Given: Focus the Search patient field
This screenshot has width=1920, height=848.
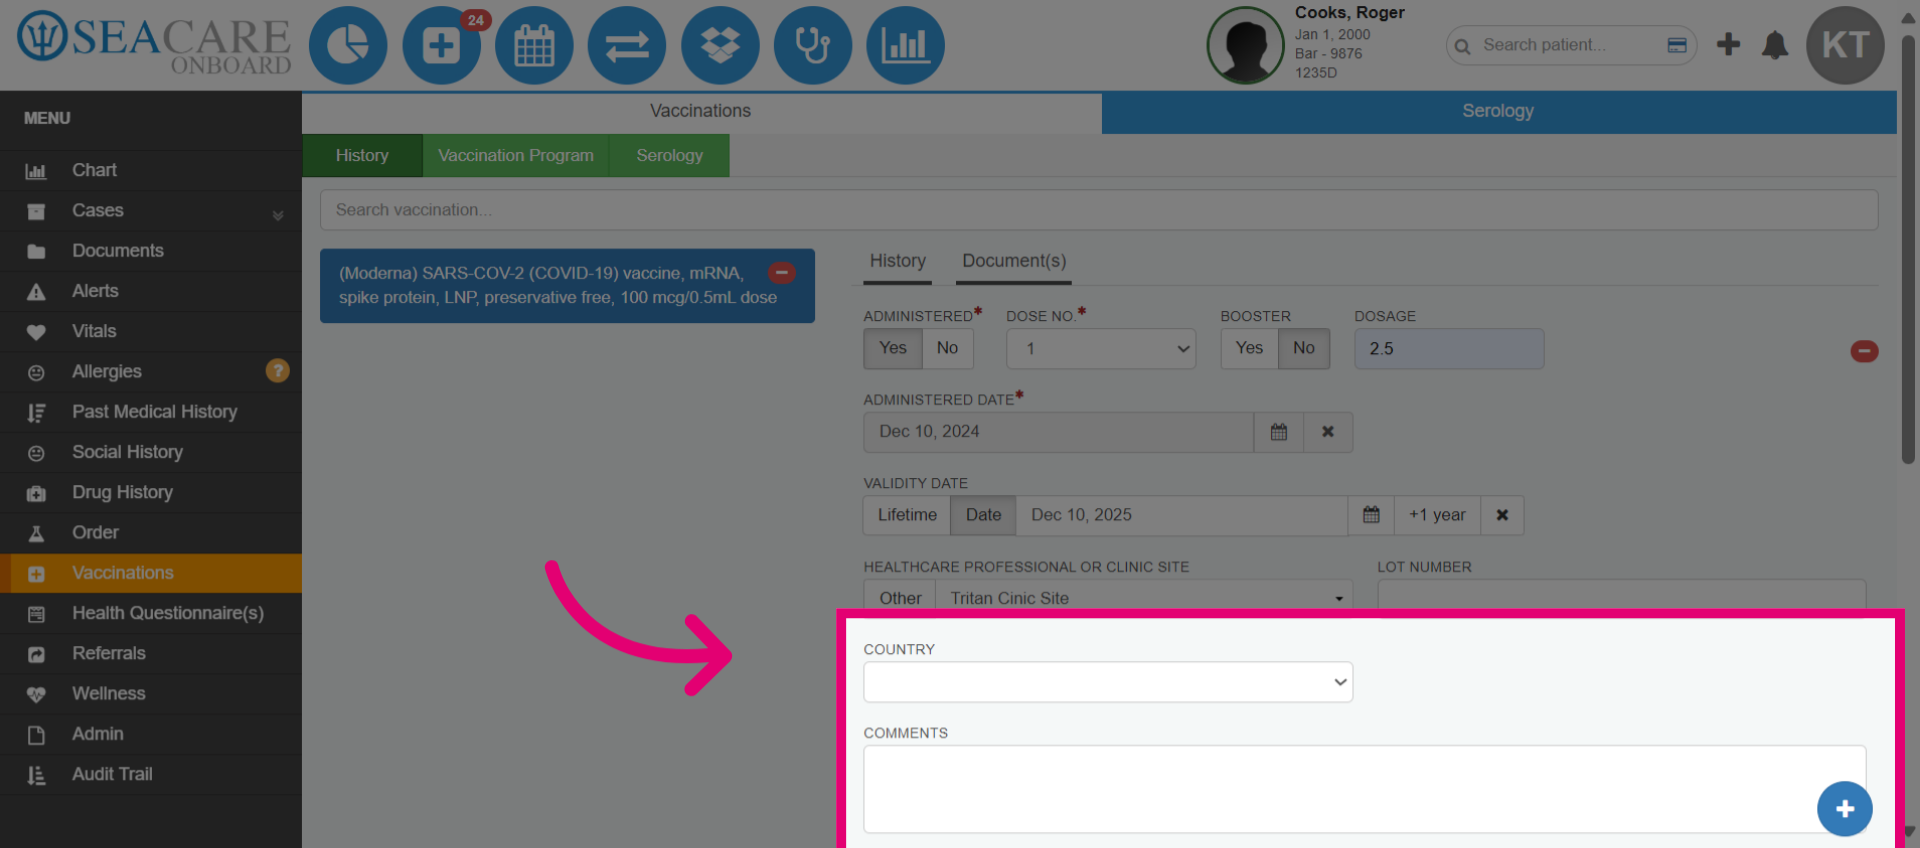Looking at the screenshot, I should click(1570, 45).
